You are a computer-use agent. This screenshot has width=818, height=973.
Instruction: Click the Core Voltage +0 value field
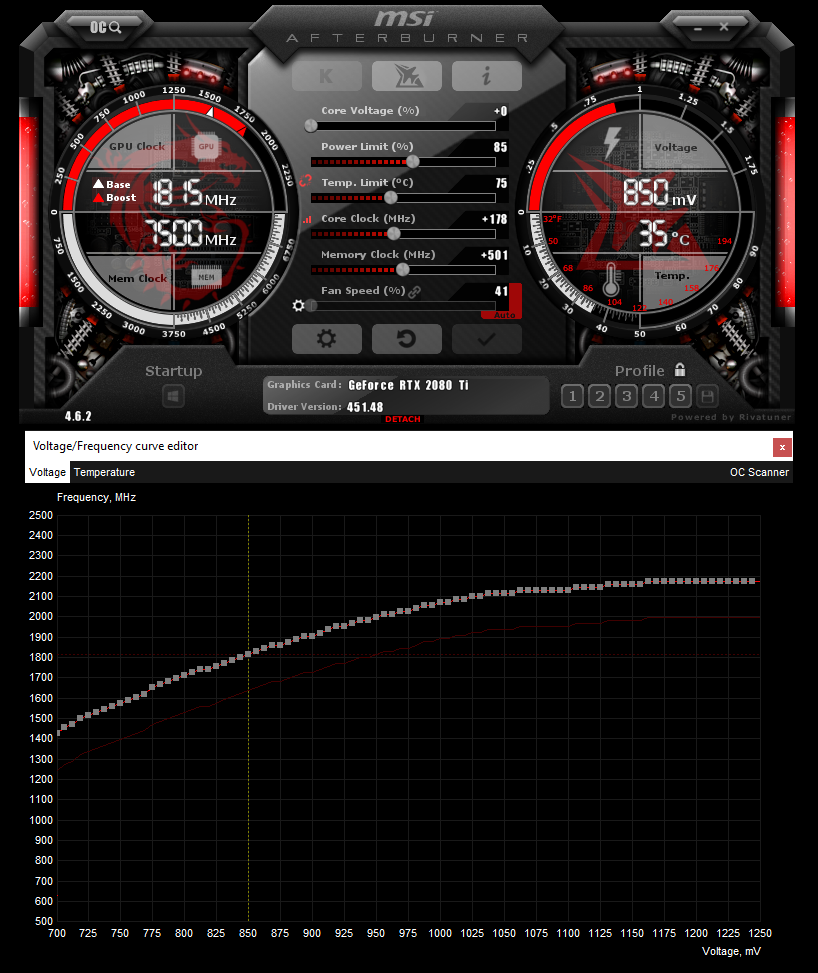point(500,111)
